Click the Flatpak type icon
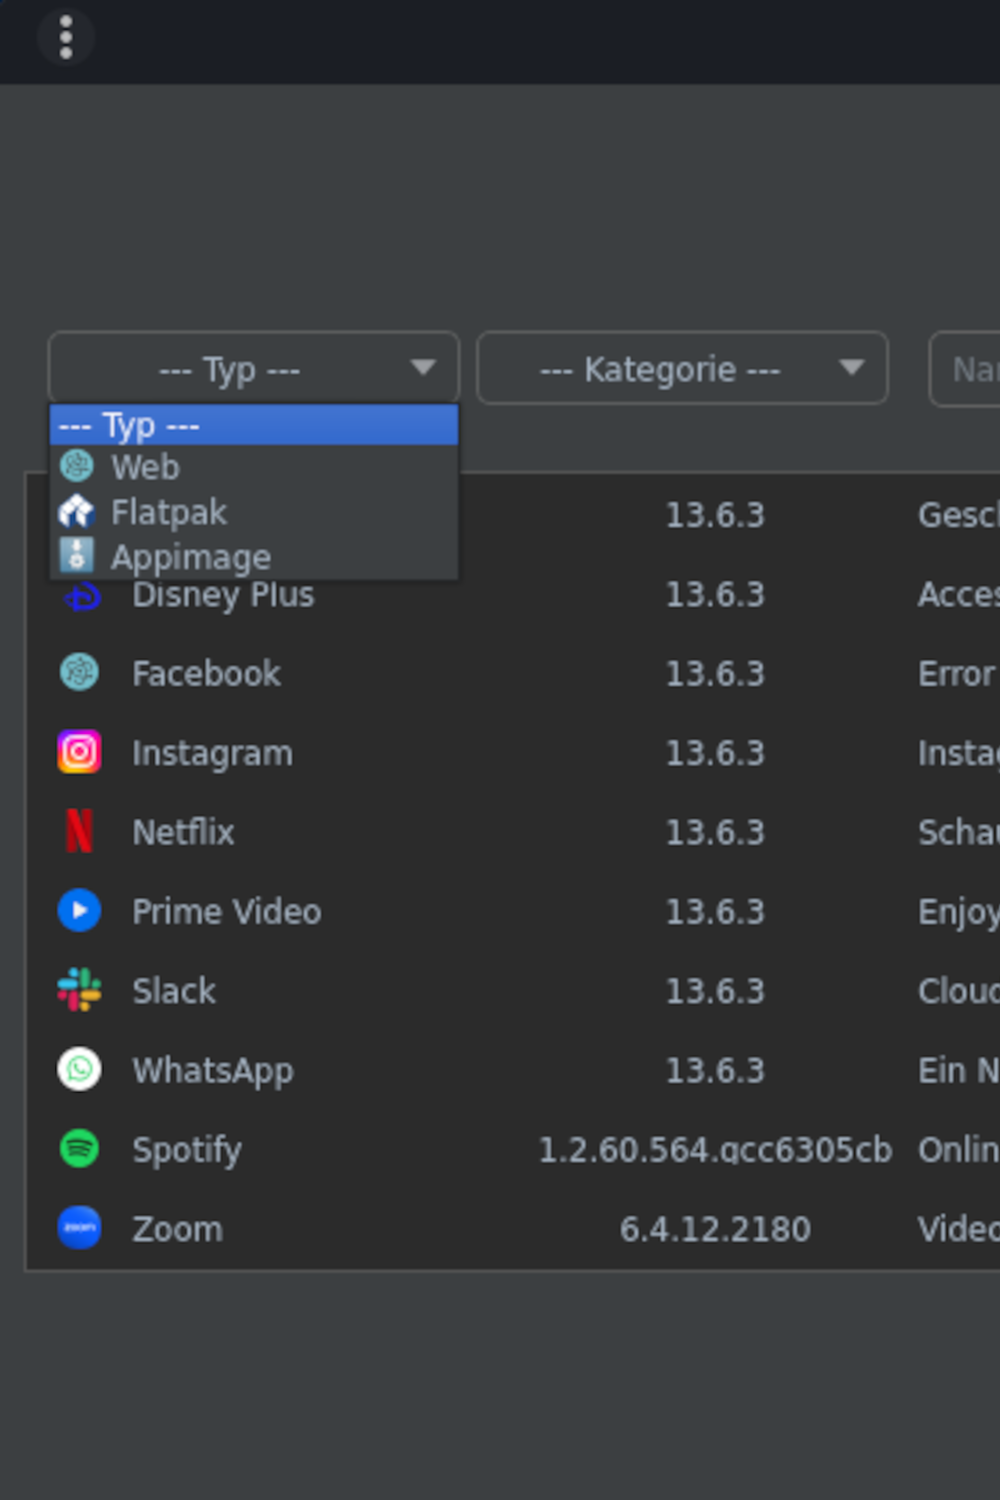 point(77,511)
